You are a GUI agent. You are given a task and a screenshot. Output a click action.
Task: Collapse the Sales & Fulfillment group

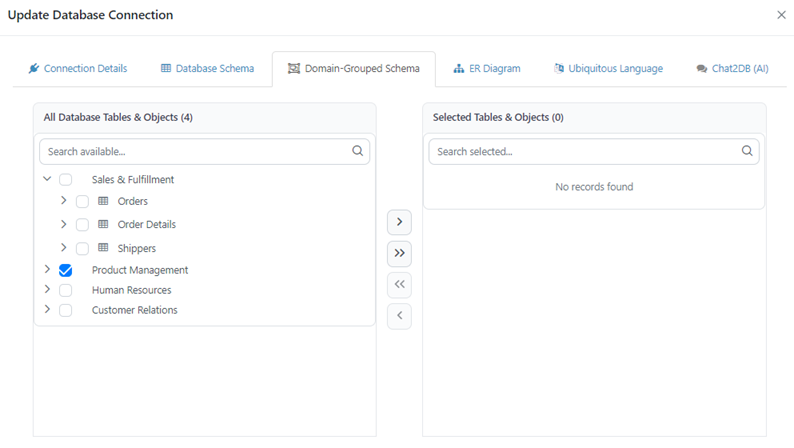coord(47,179)
